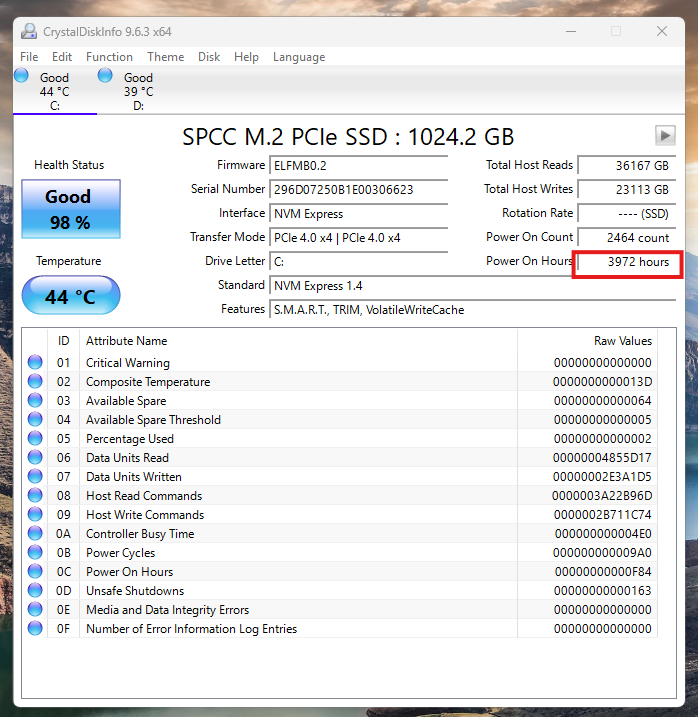Switch to the D: drive tab
698x717 pixels.
click(x=139, y=91)
